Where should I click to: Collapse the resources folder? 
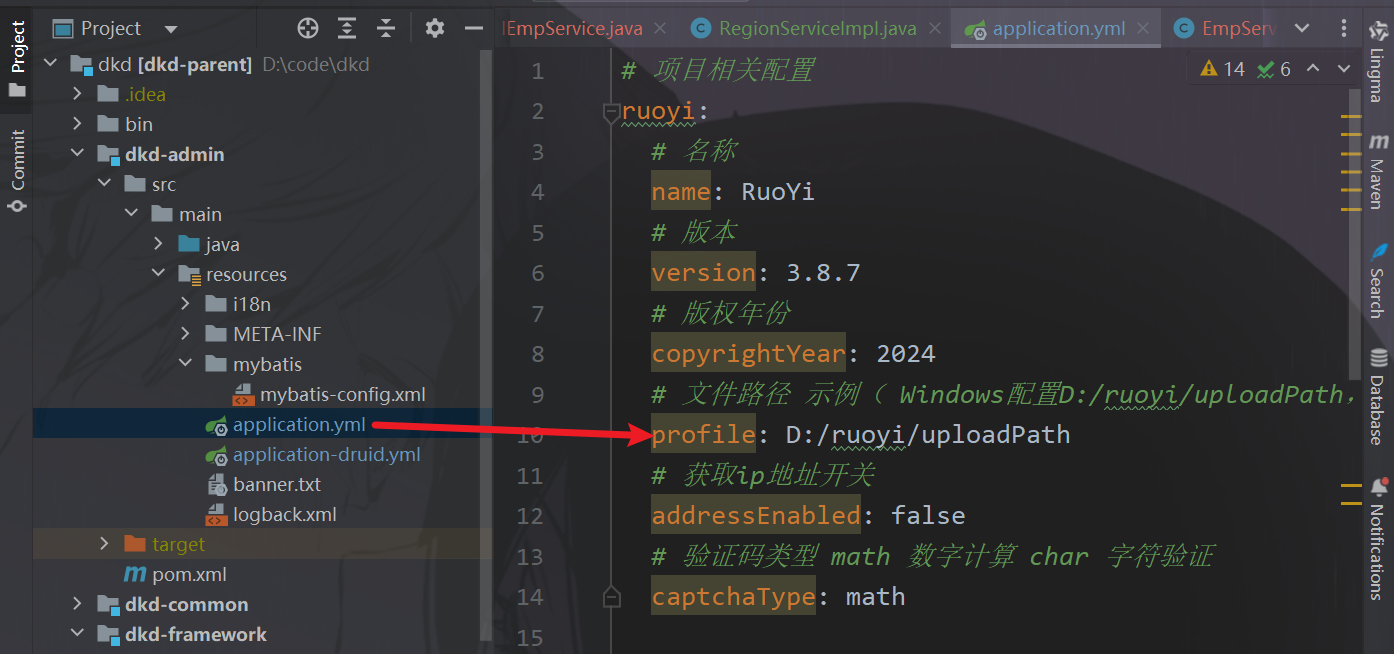(159, 275)
